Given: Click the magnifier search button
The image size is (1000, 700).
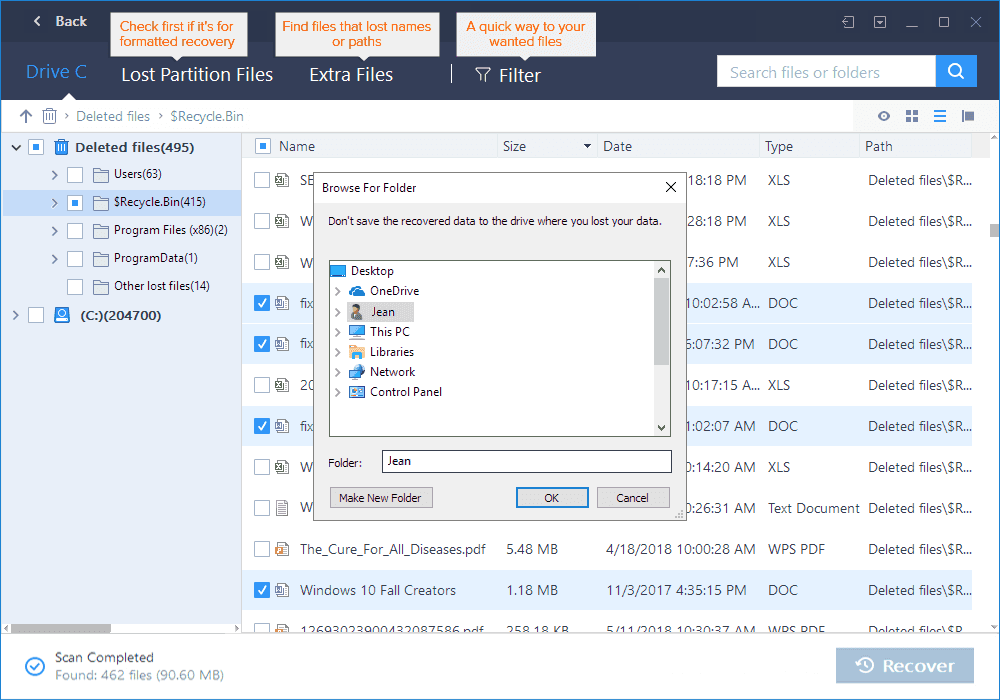Looking at the screenshot, I should pos(956,71).
